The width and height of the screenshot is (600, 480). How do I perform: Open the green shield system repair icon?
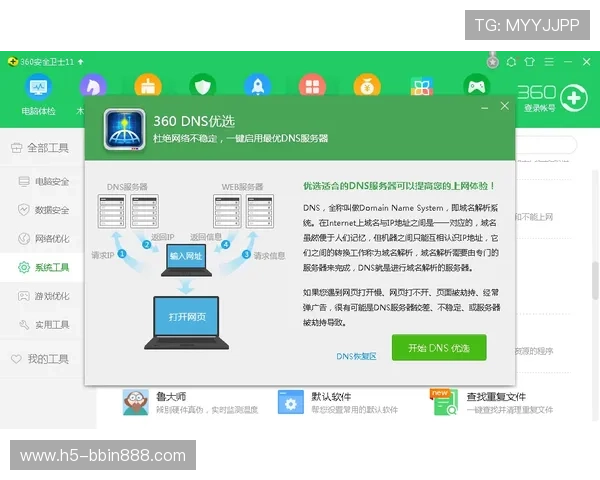pos(203,86)
